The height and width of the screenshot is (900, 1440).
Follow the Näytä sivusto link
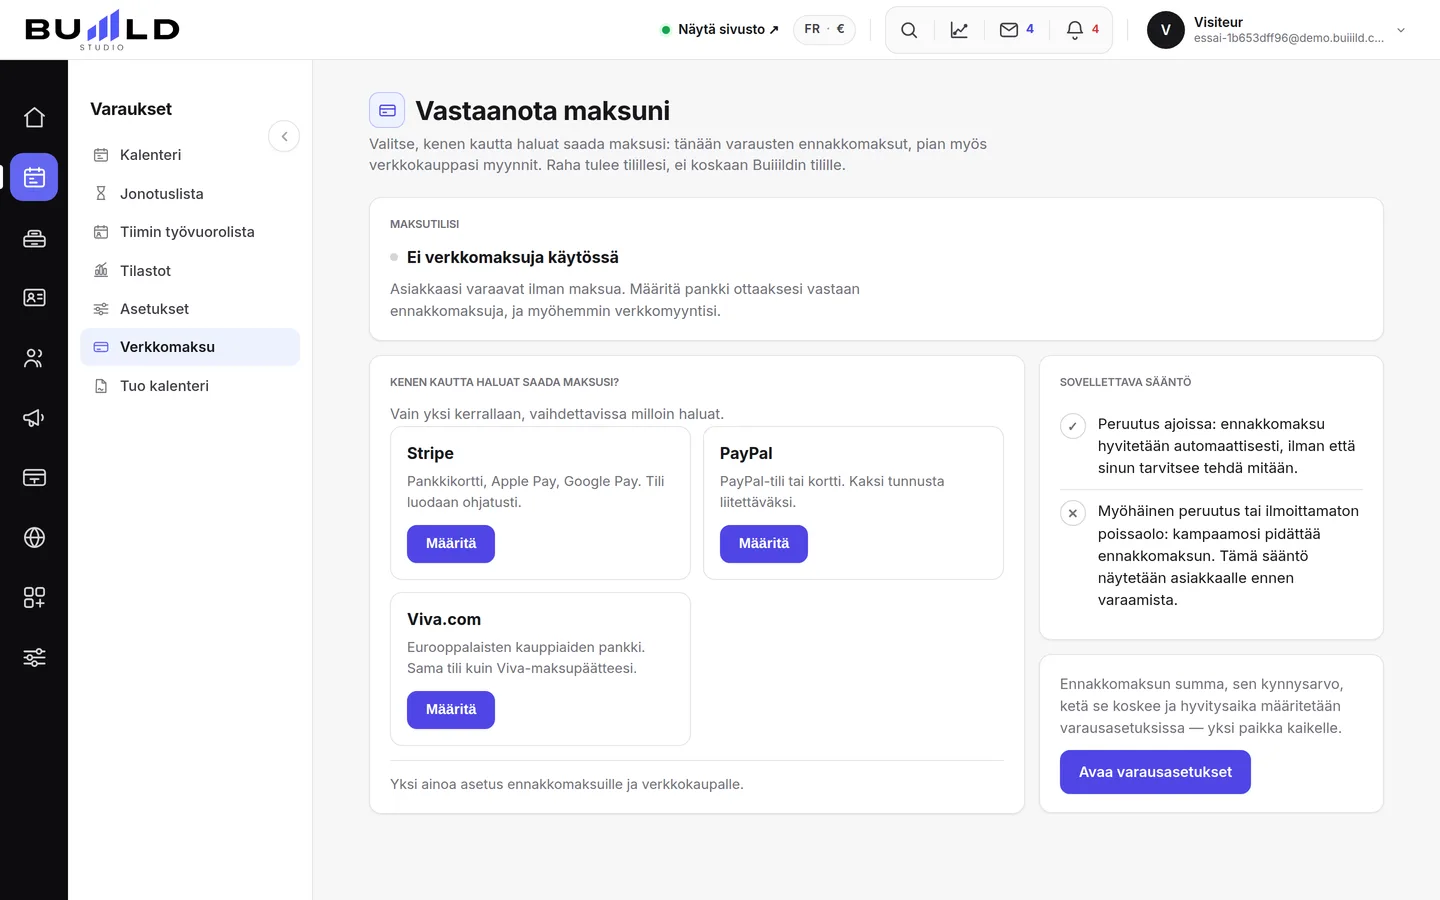(x=720, y=29)
